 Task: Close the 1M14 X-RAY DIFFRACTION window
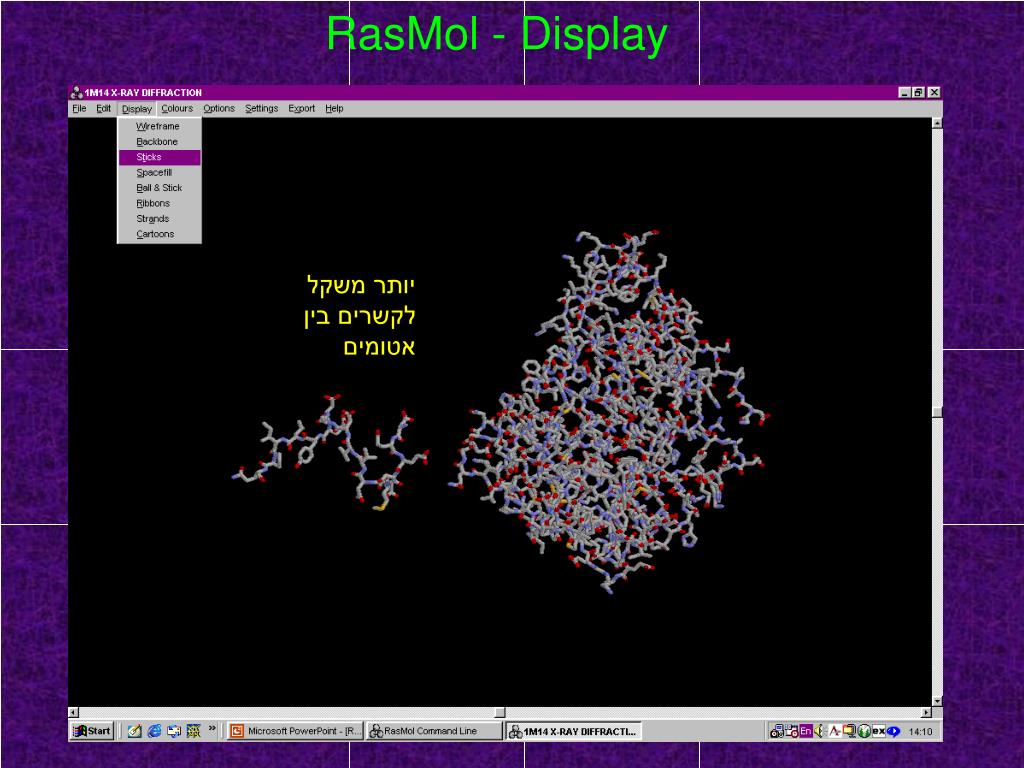point(935,93)
